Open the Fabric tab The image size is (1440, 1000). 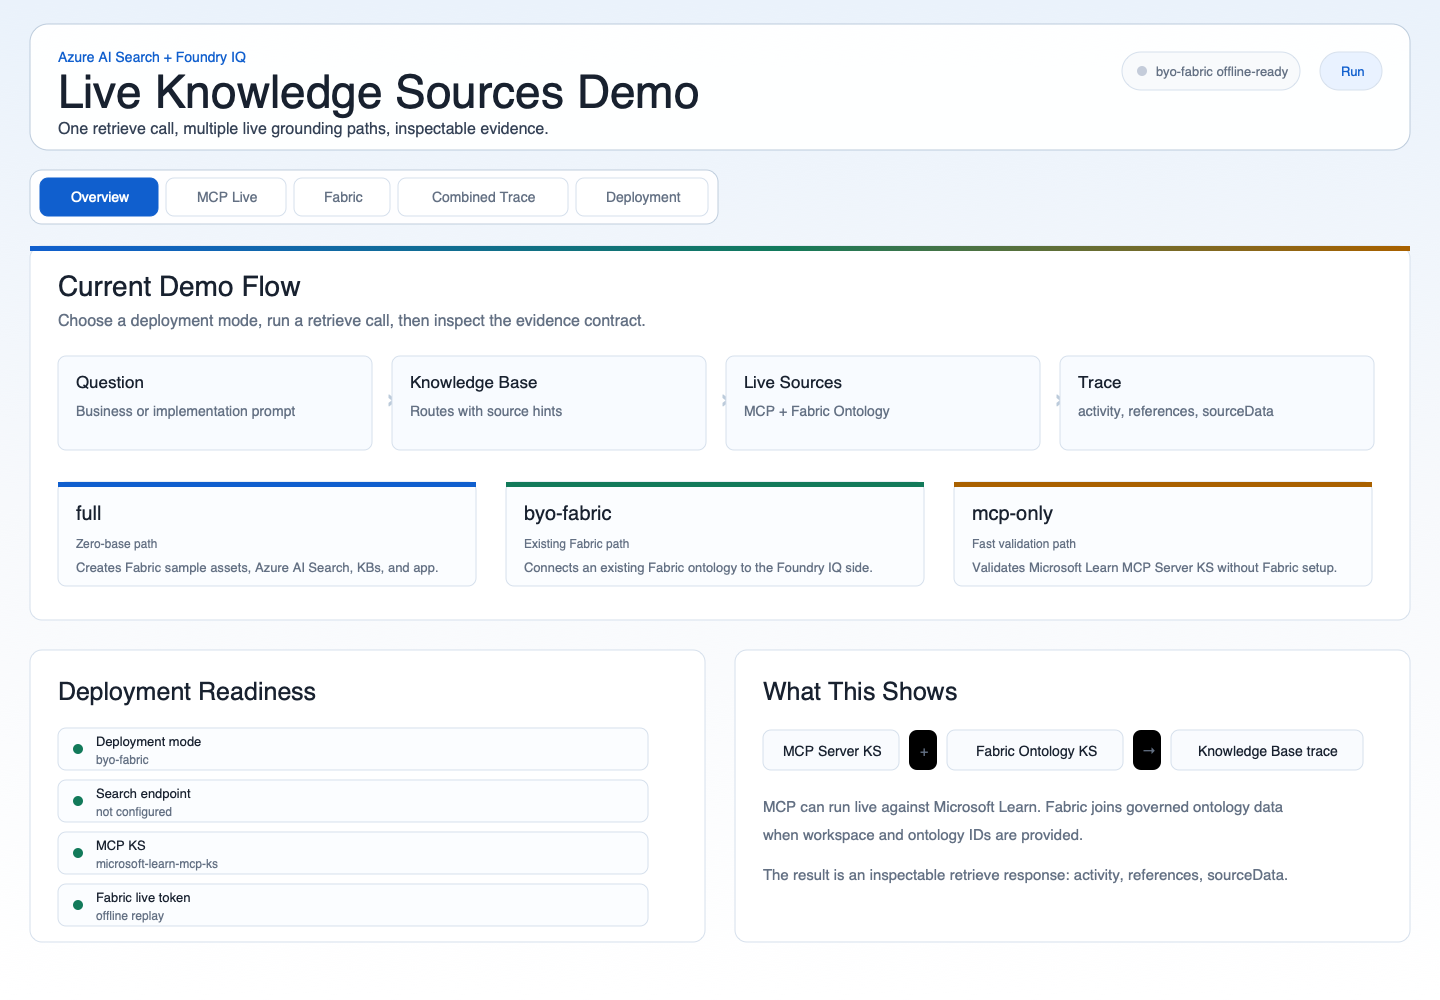pos(343,197)
